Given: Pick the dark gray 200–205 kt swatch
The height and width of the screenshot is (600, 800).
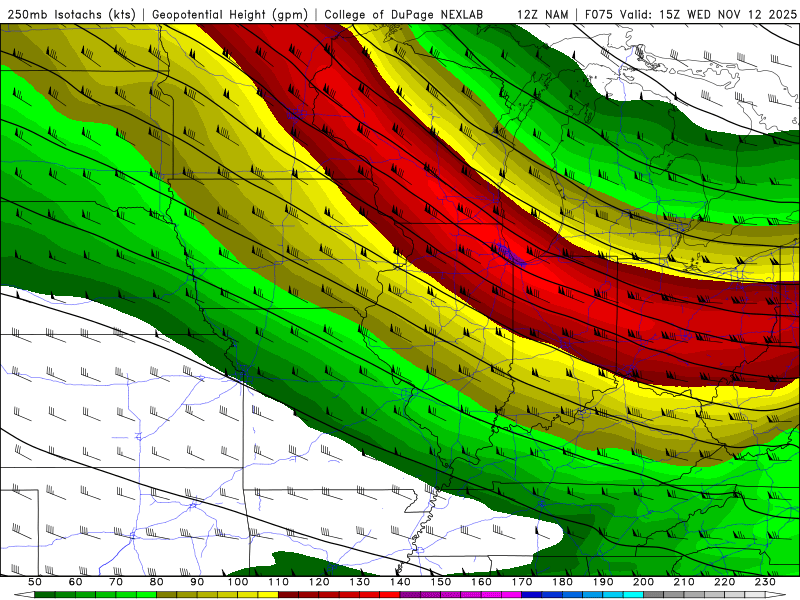Looking at the screenshot, I should click(654, 594).
